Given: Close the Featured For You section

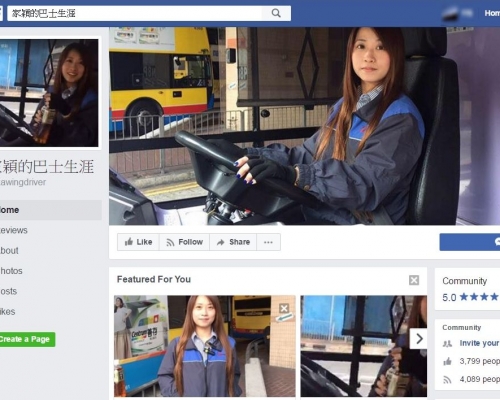Looking at the screenshot, I should coord(414,280).
